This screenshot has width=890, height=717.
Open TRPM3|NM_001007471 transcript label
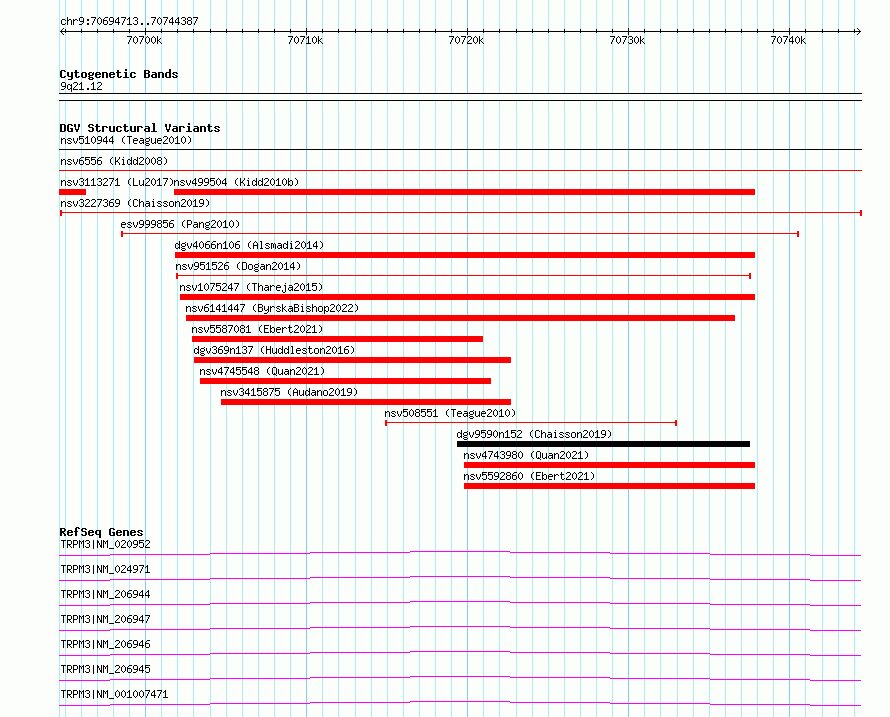(x=114, y=694)
